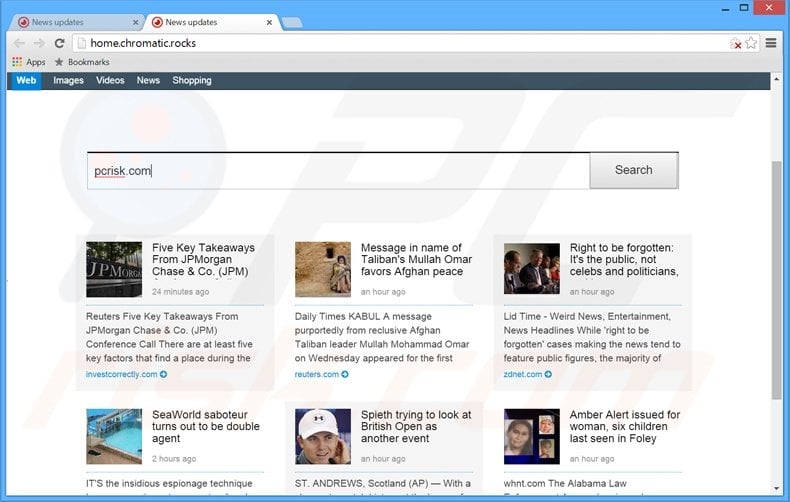The image size is (790, 502).
Task: Click the address bar showing home.chromatic.rocks
Action: (x=401, y=43)
